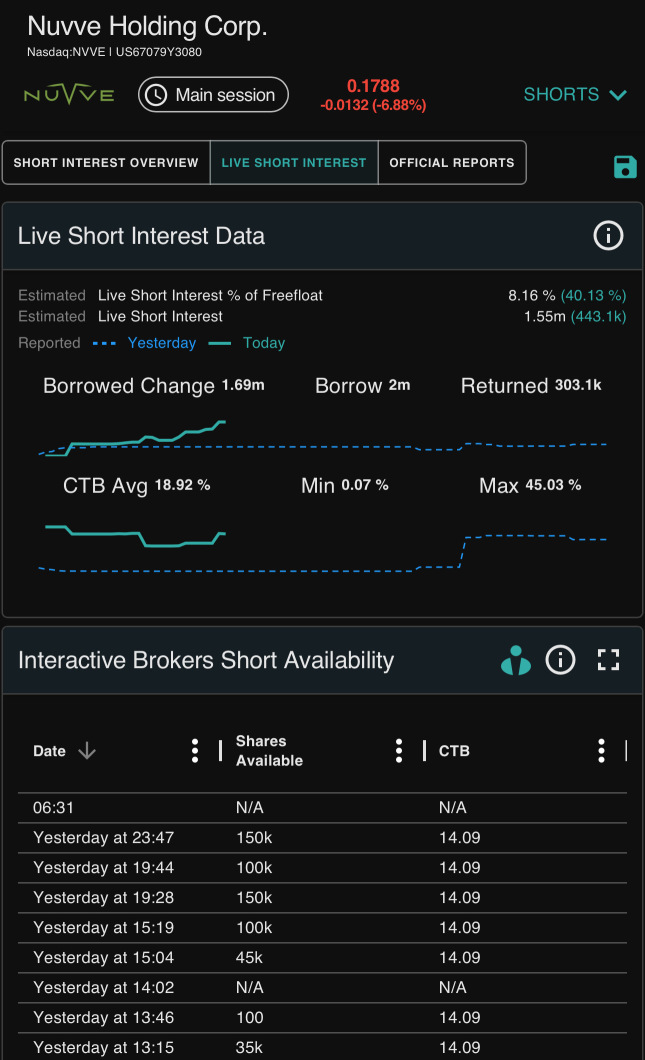This screenshot has width=645, height=1060.
Task: Open the Main session selector
Action: pos(213,95)
